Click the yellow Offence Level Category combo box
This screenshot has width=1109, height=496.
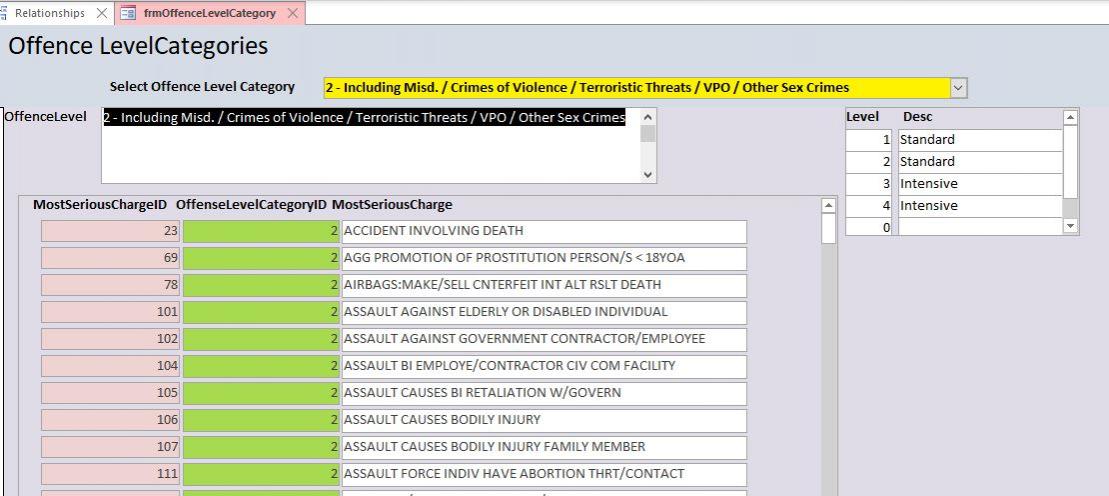pos(637,88)
